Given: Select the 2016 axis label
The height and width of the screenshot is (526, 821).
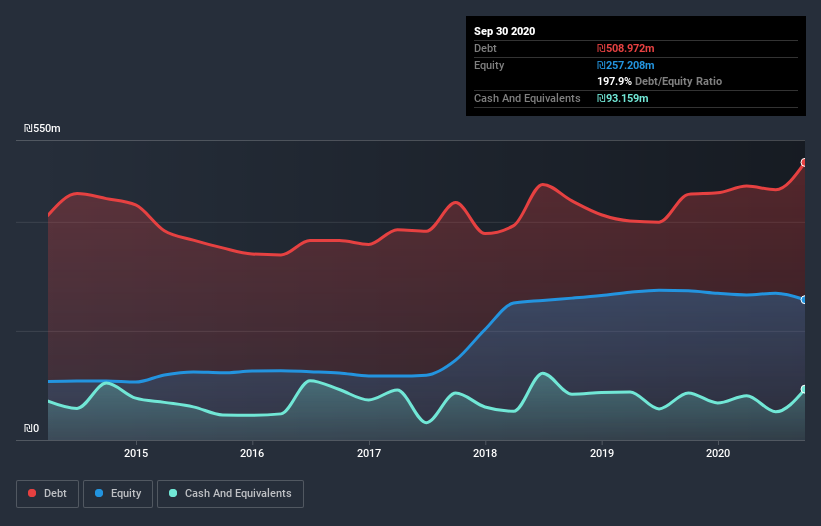Looking at the screenshot, I should tap(252, 453).
